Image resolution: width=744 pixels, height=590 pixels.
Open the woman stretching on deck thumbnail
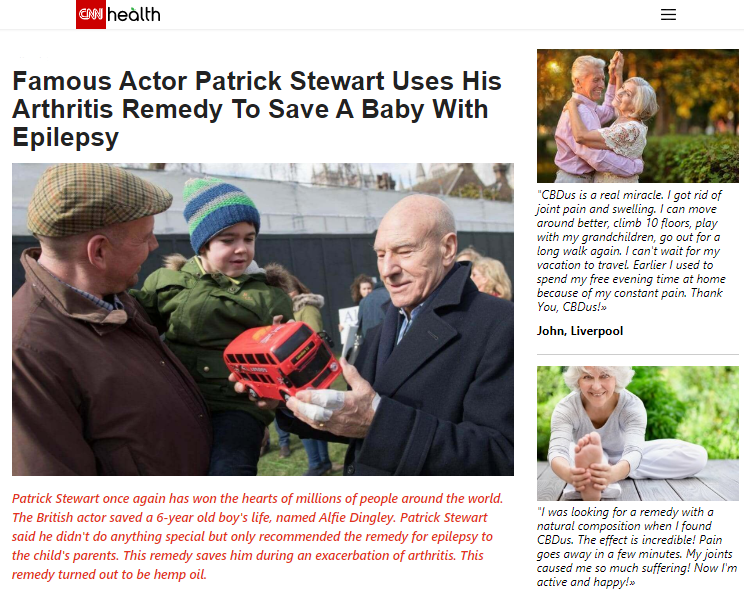tap(638, 433)
